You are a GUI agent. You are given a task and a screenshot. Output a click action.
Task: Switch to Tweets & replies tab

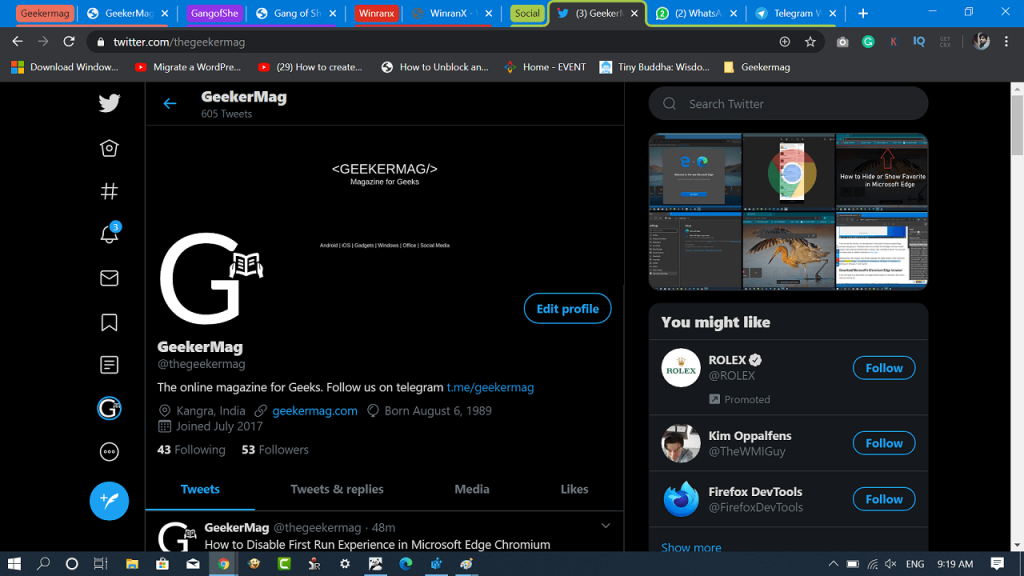pyautogui.click(x=337, y=489)
